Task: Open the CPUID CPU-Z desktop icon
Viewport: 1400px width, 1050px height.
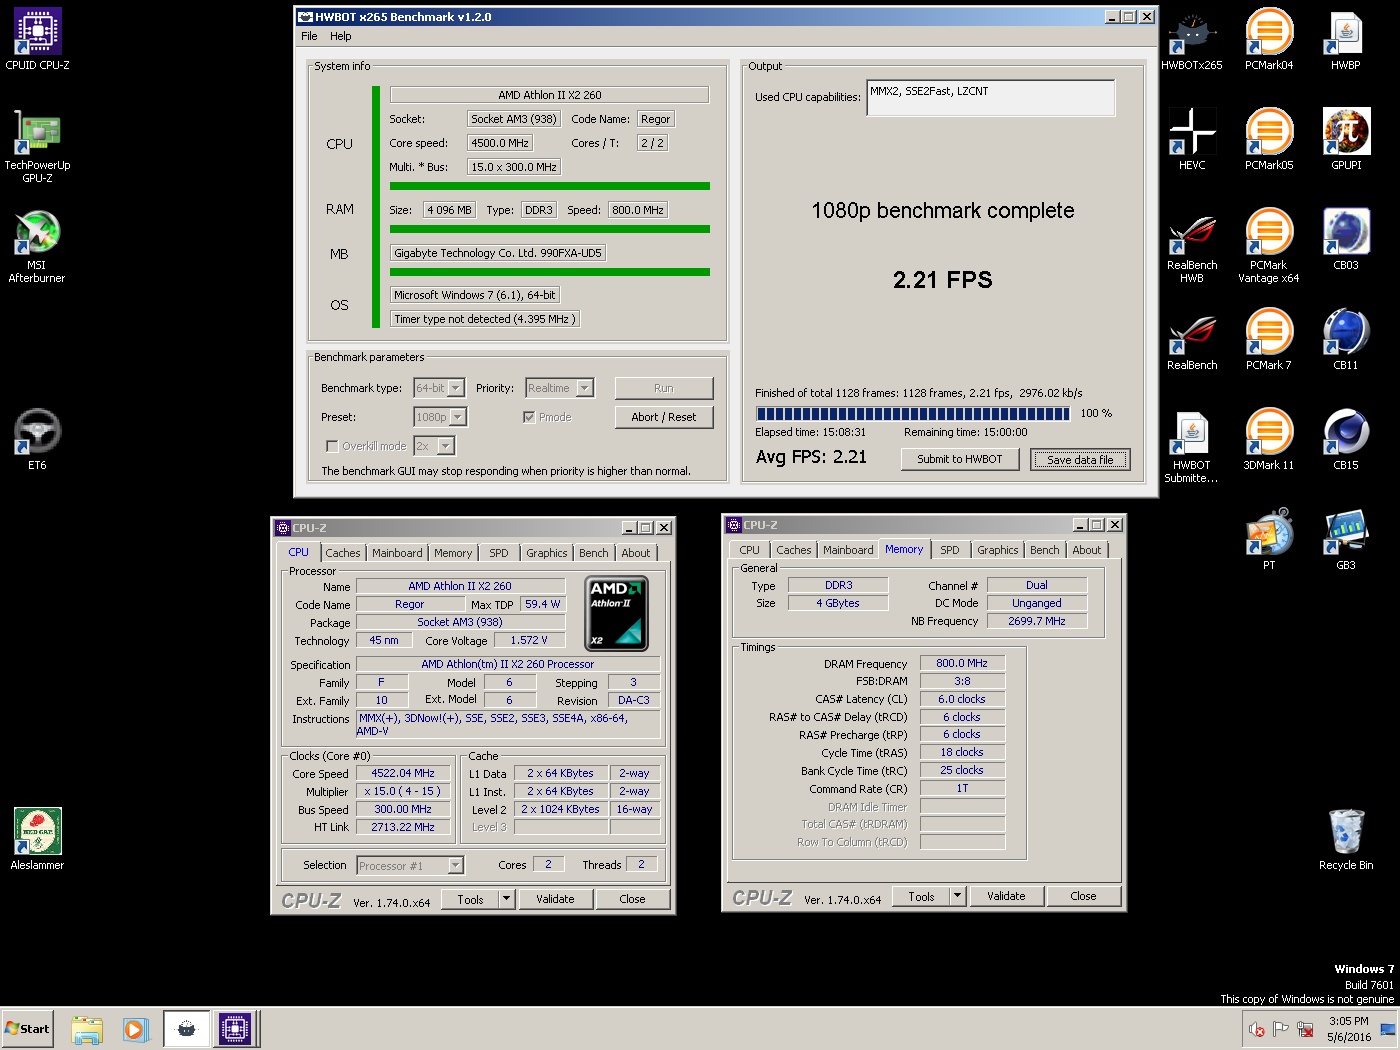Action: [x=38, y=39]
